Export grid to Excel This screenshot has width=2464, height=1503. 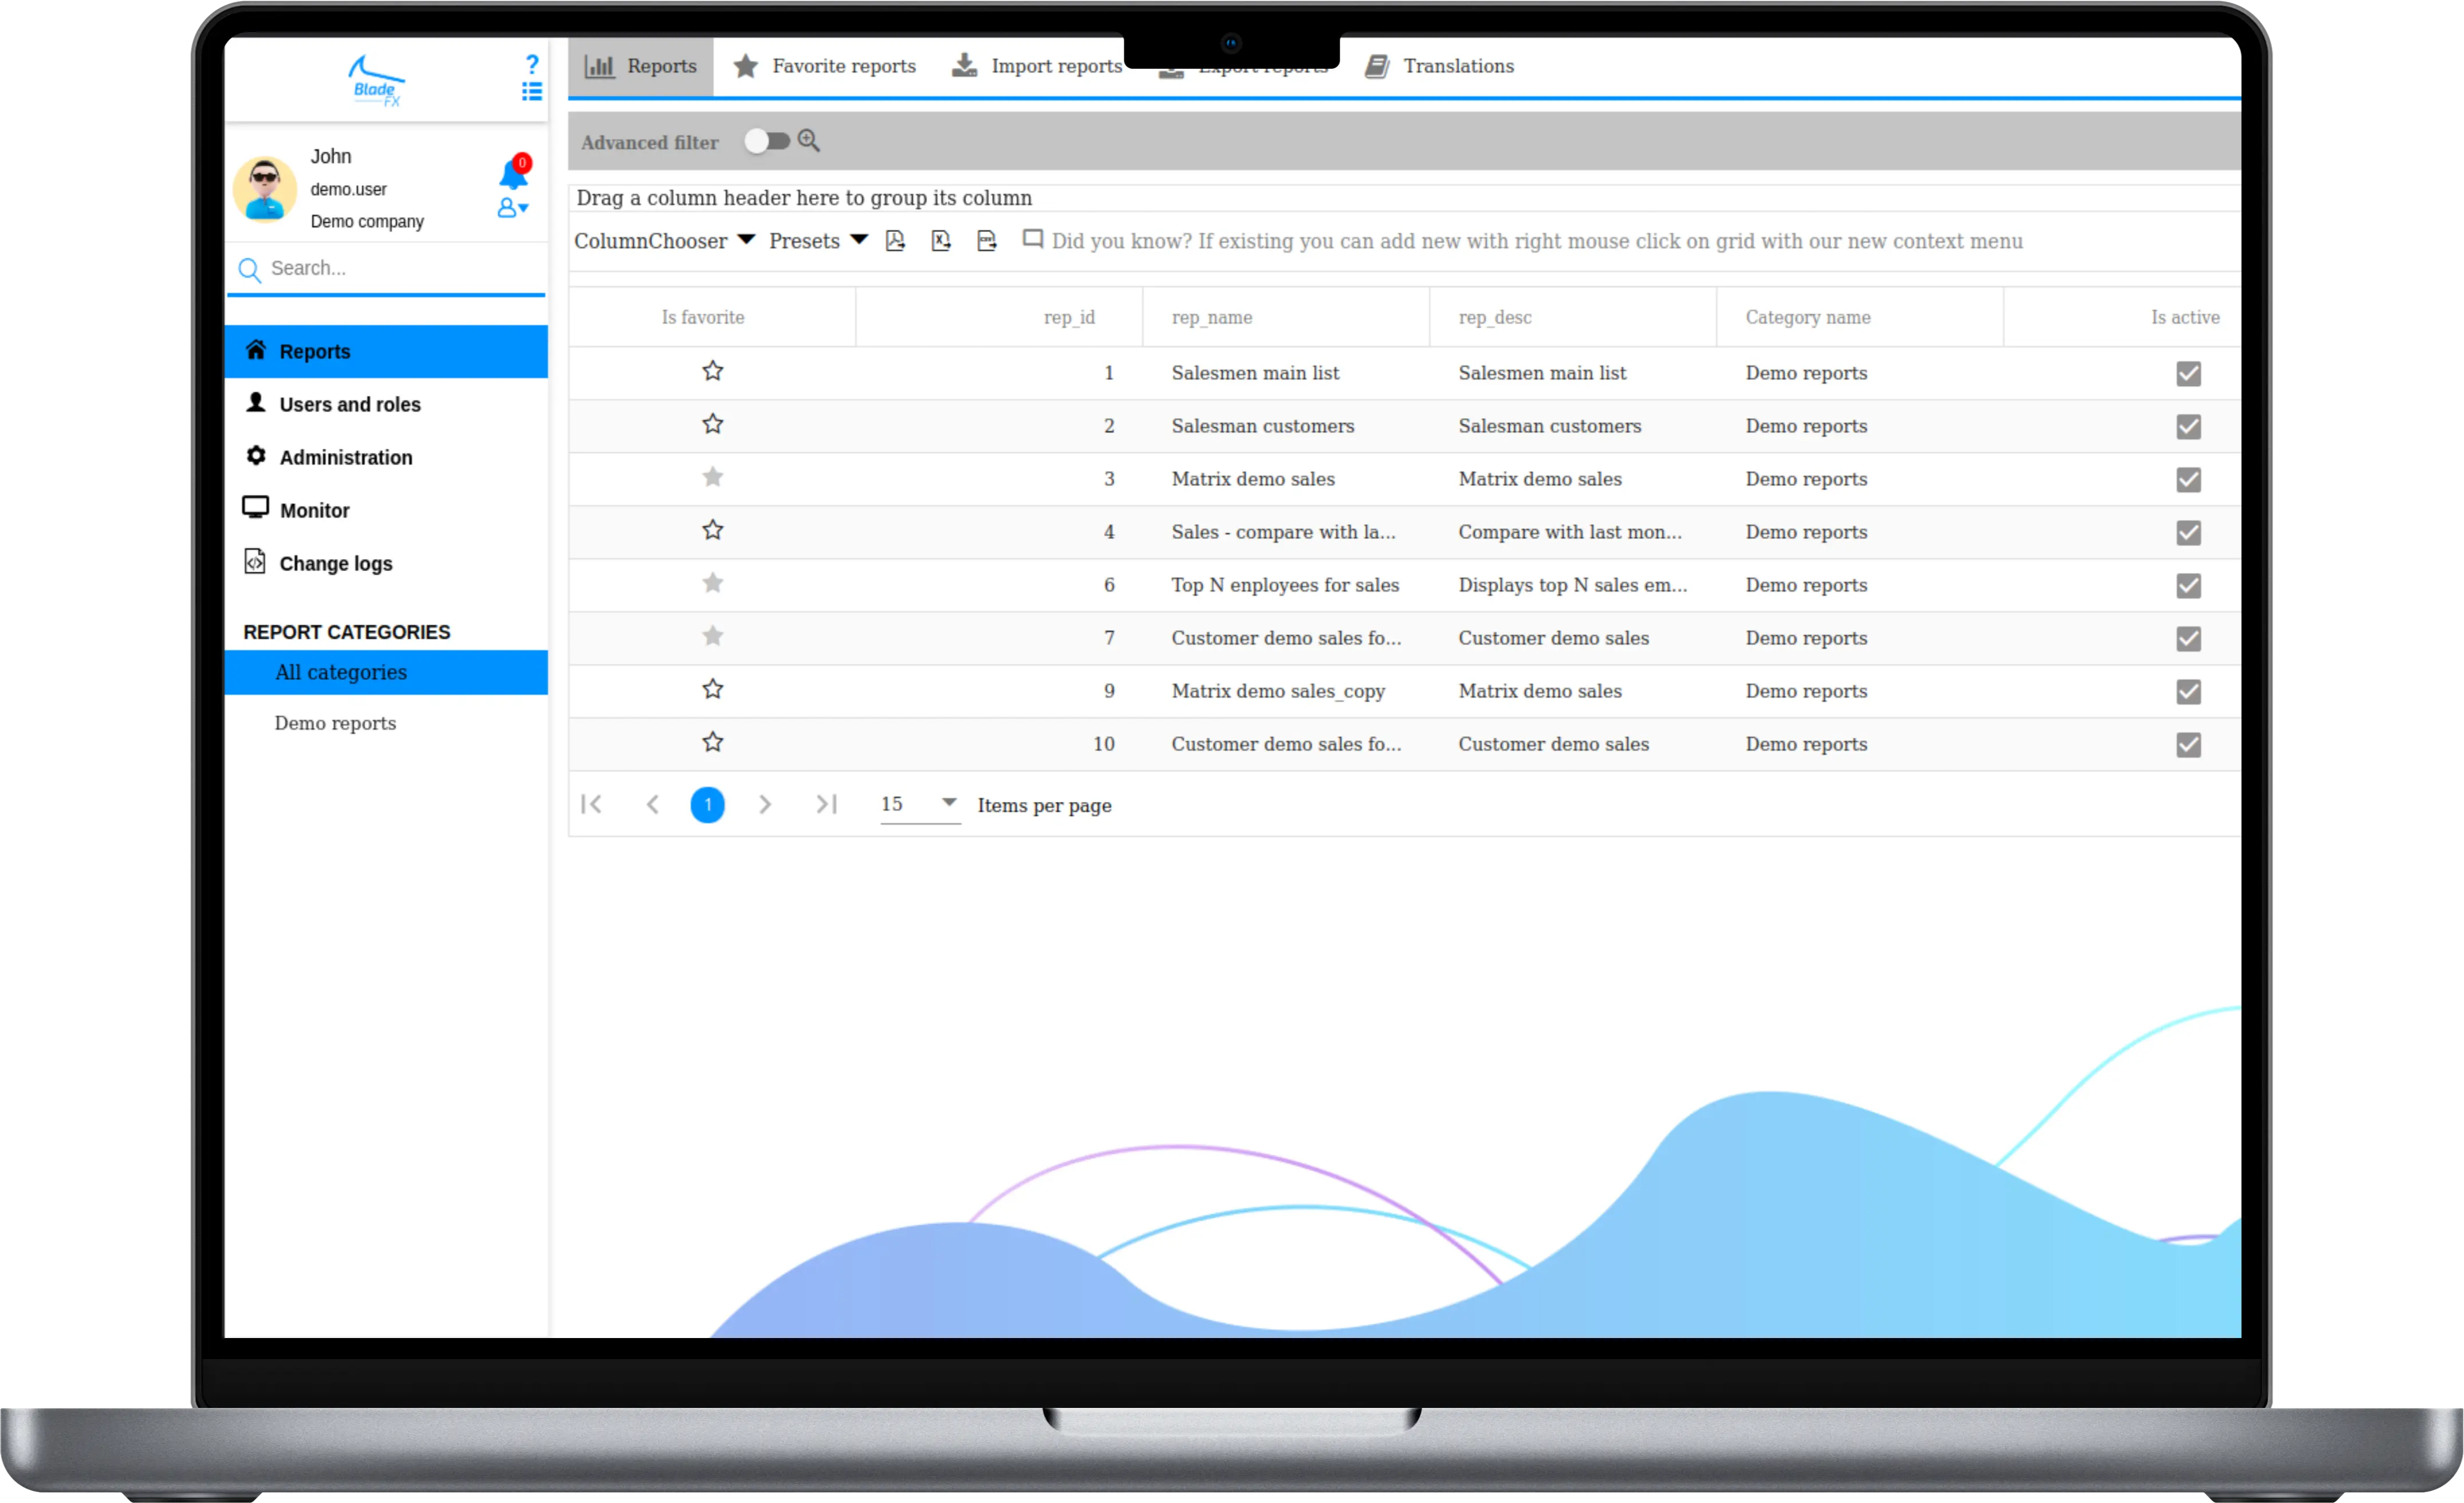click(941, 241)
